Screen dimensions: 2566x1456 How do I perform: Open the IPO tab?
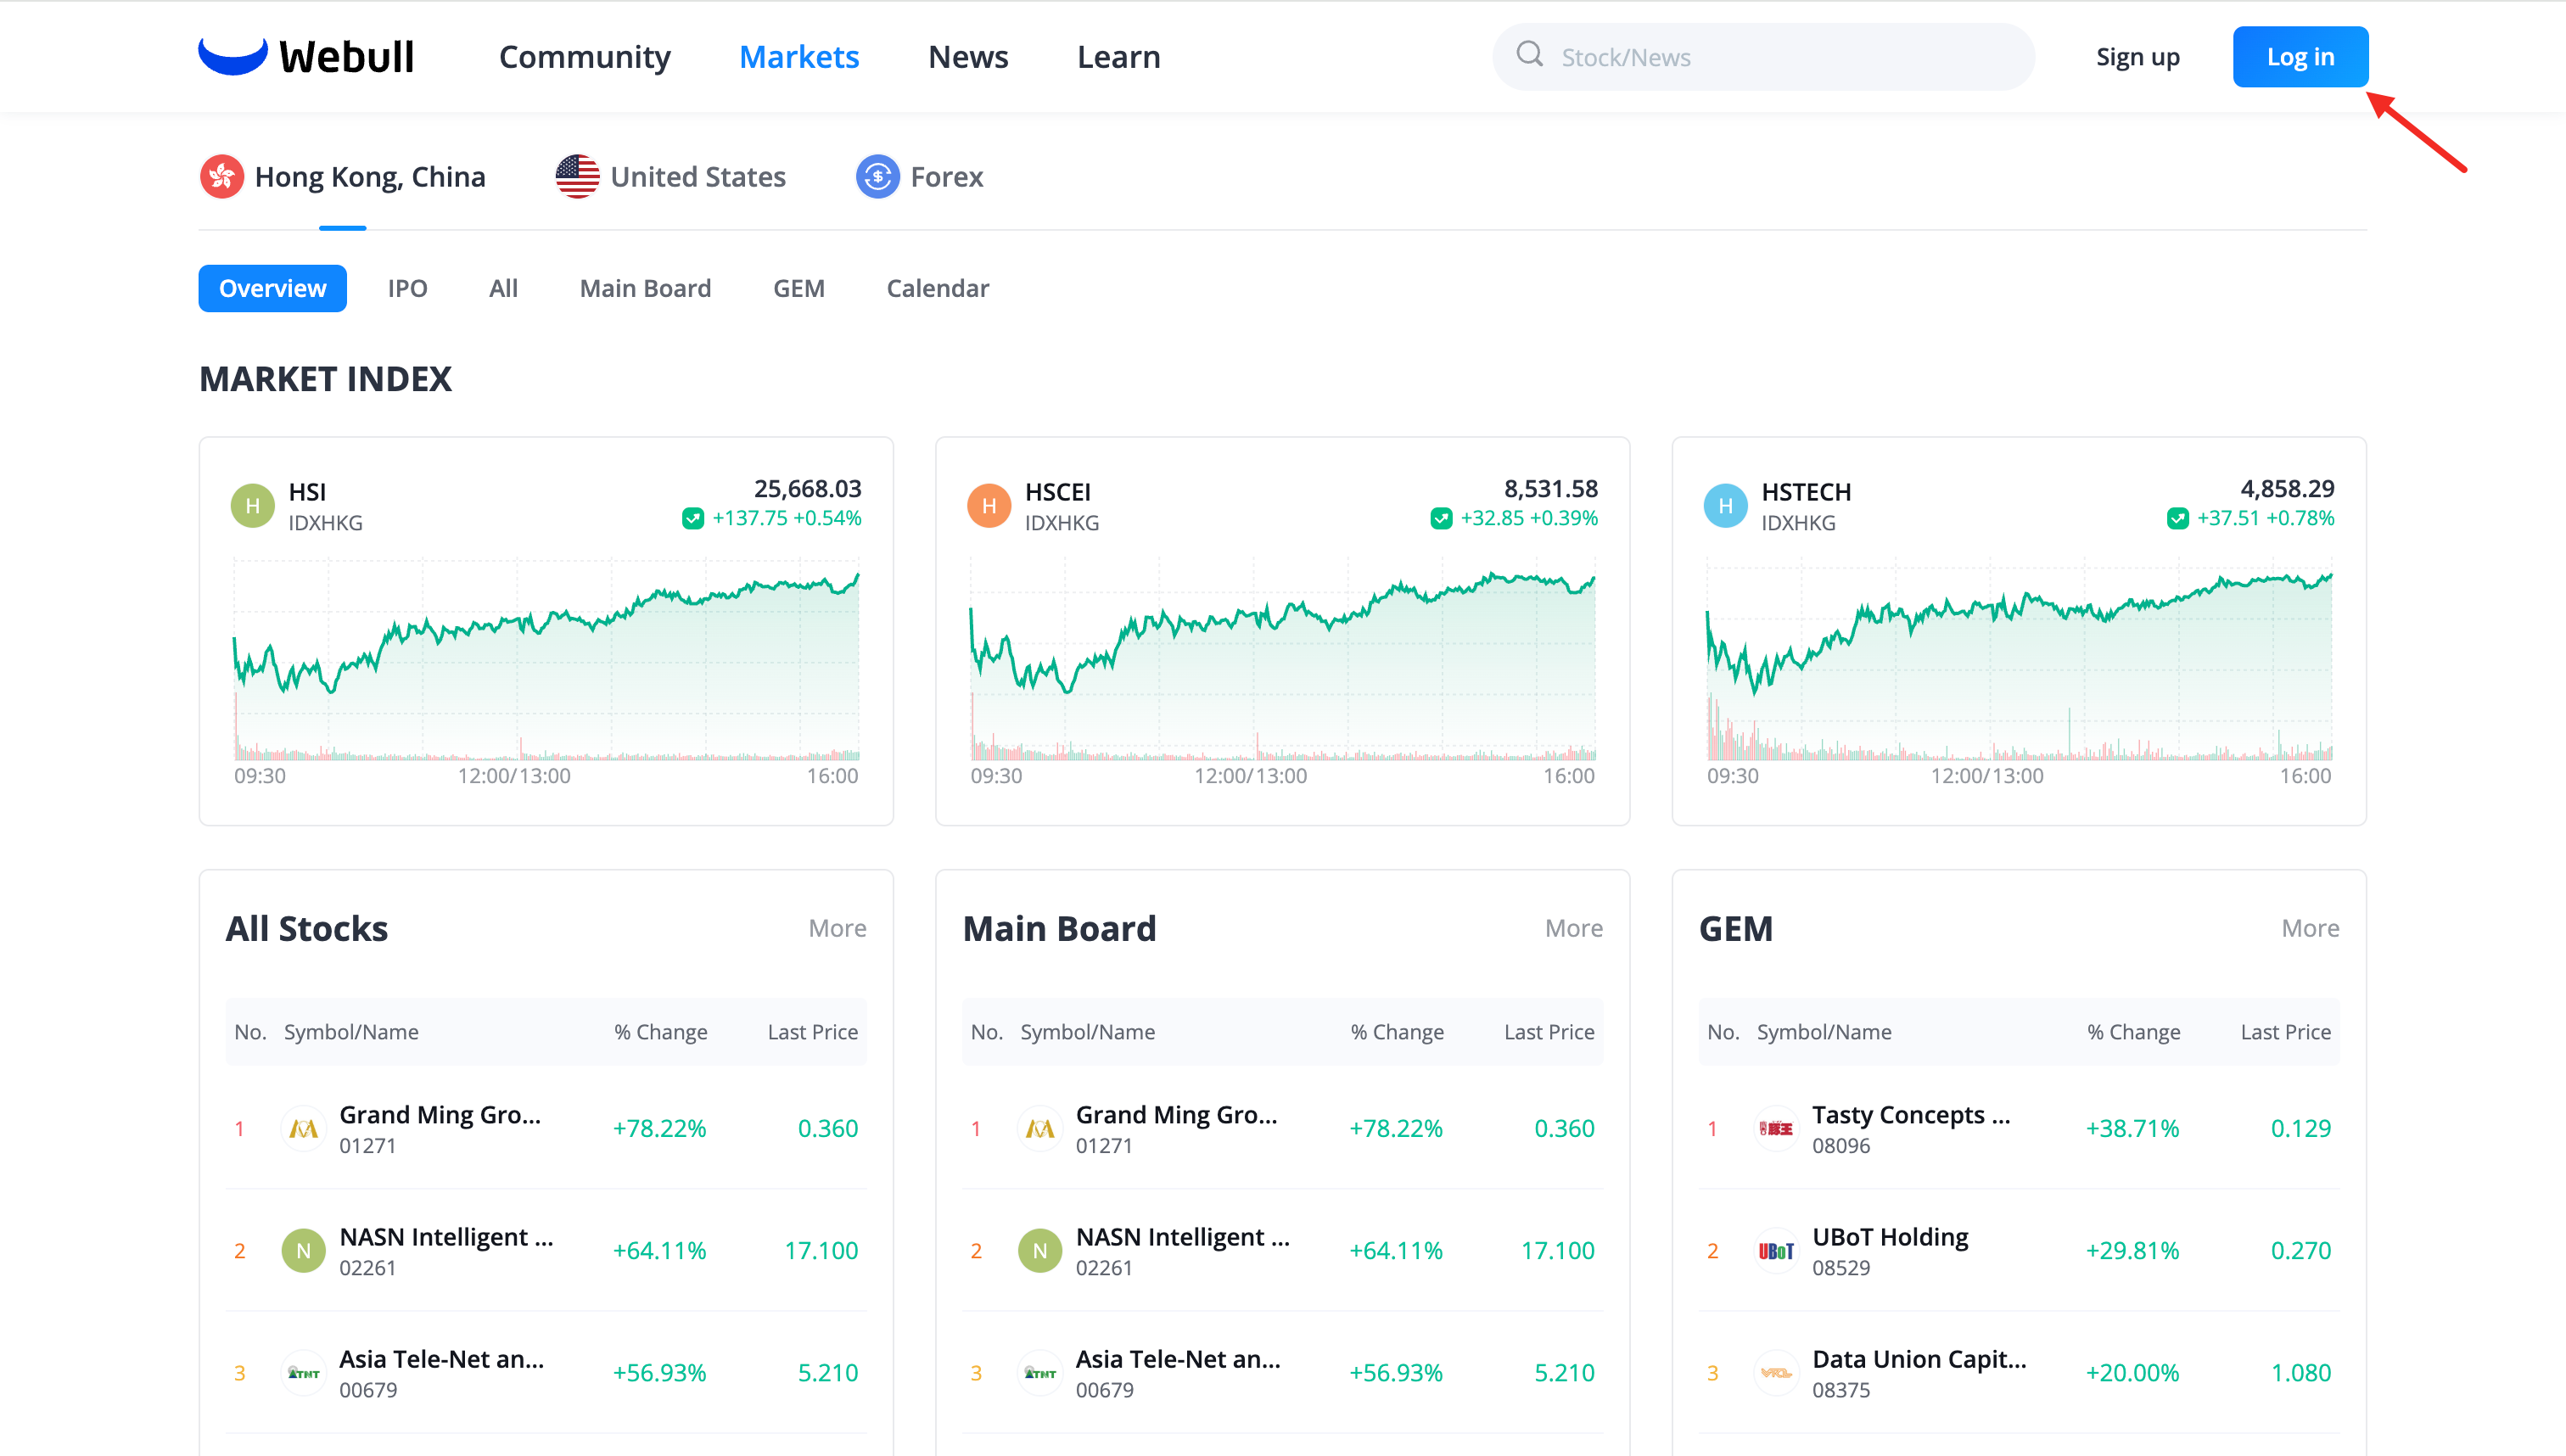pyautogui.click(x=407, y=288)
